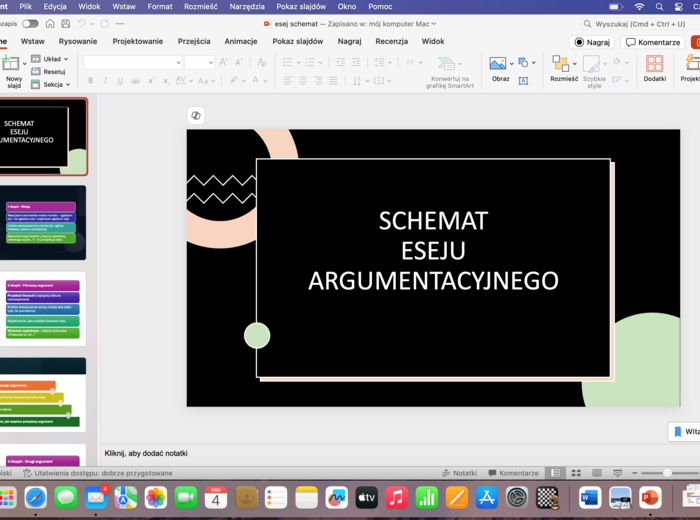700x520 pixels.
Task: Open Photos app from the Dock
Action: click(x=156, y=498)
